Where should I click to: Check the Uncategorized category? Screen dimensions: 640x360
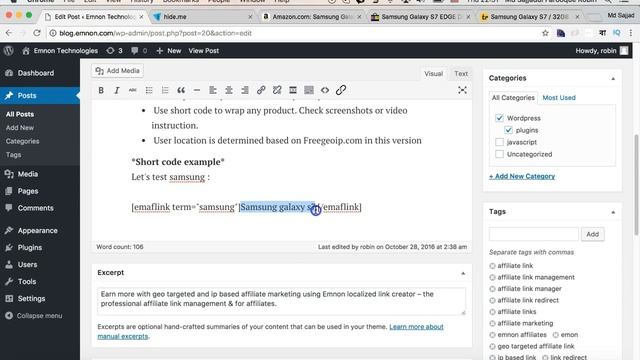(499, 154)
